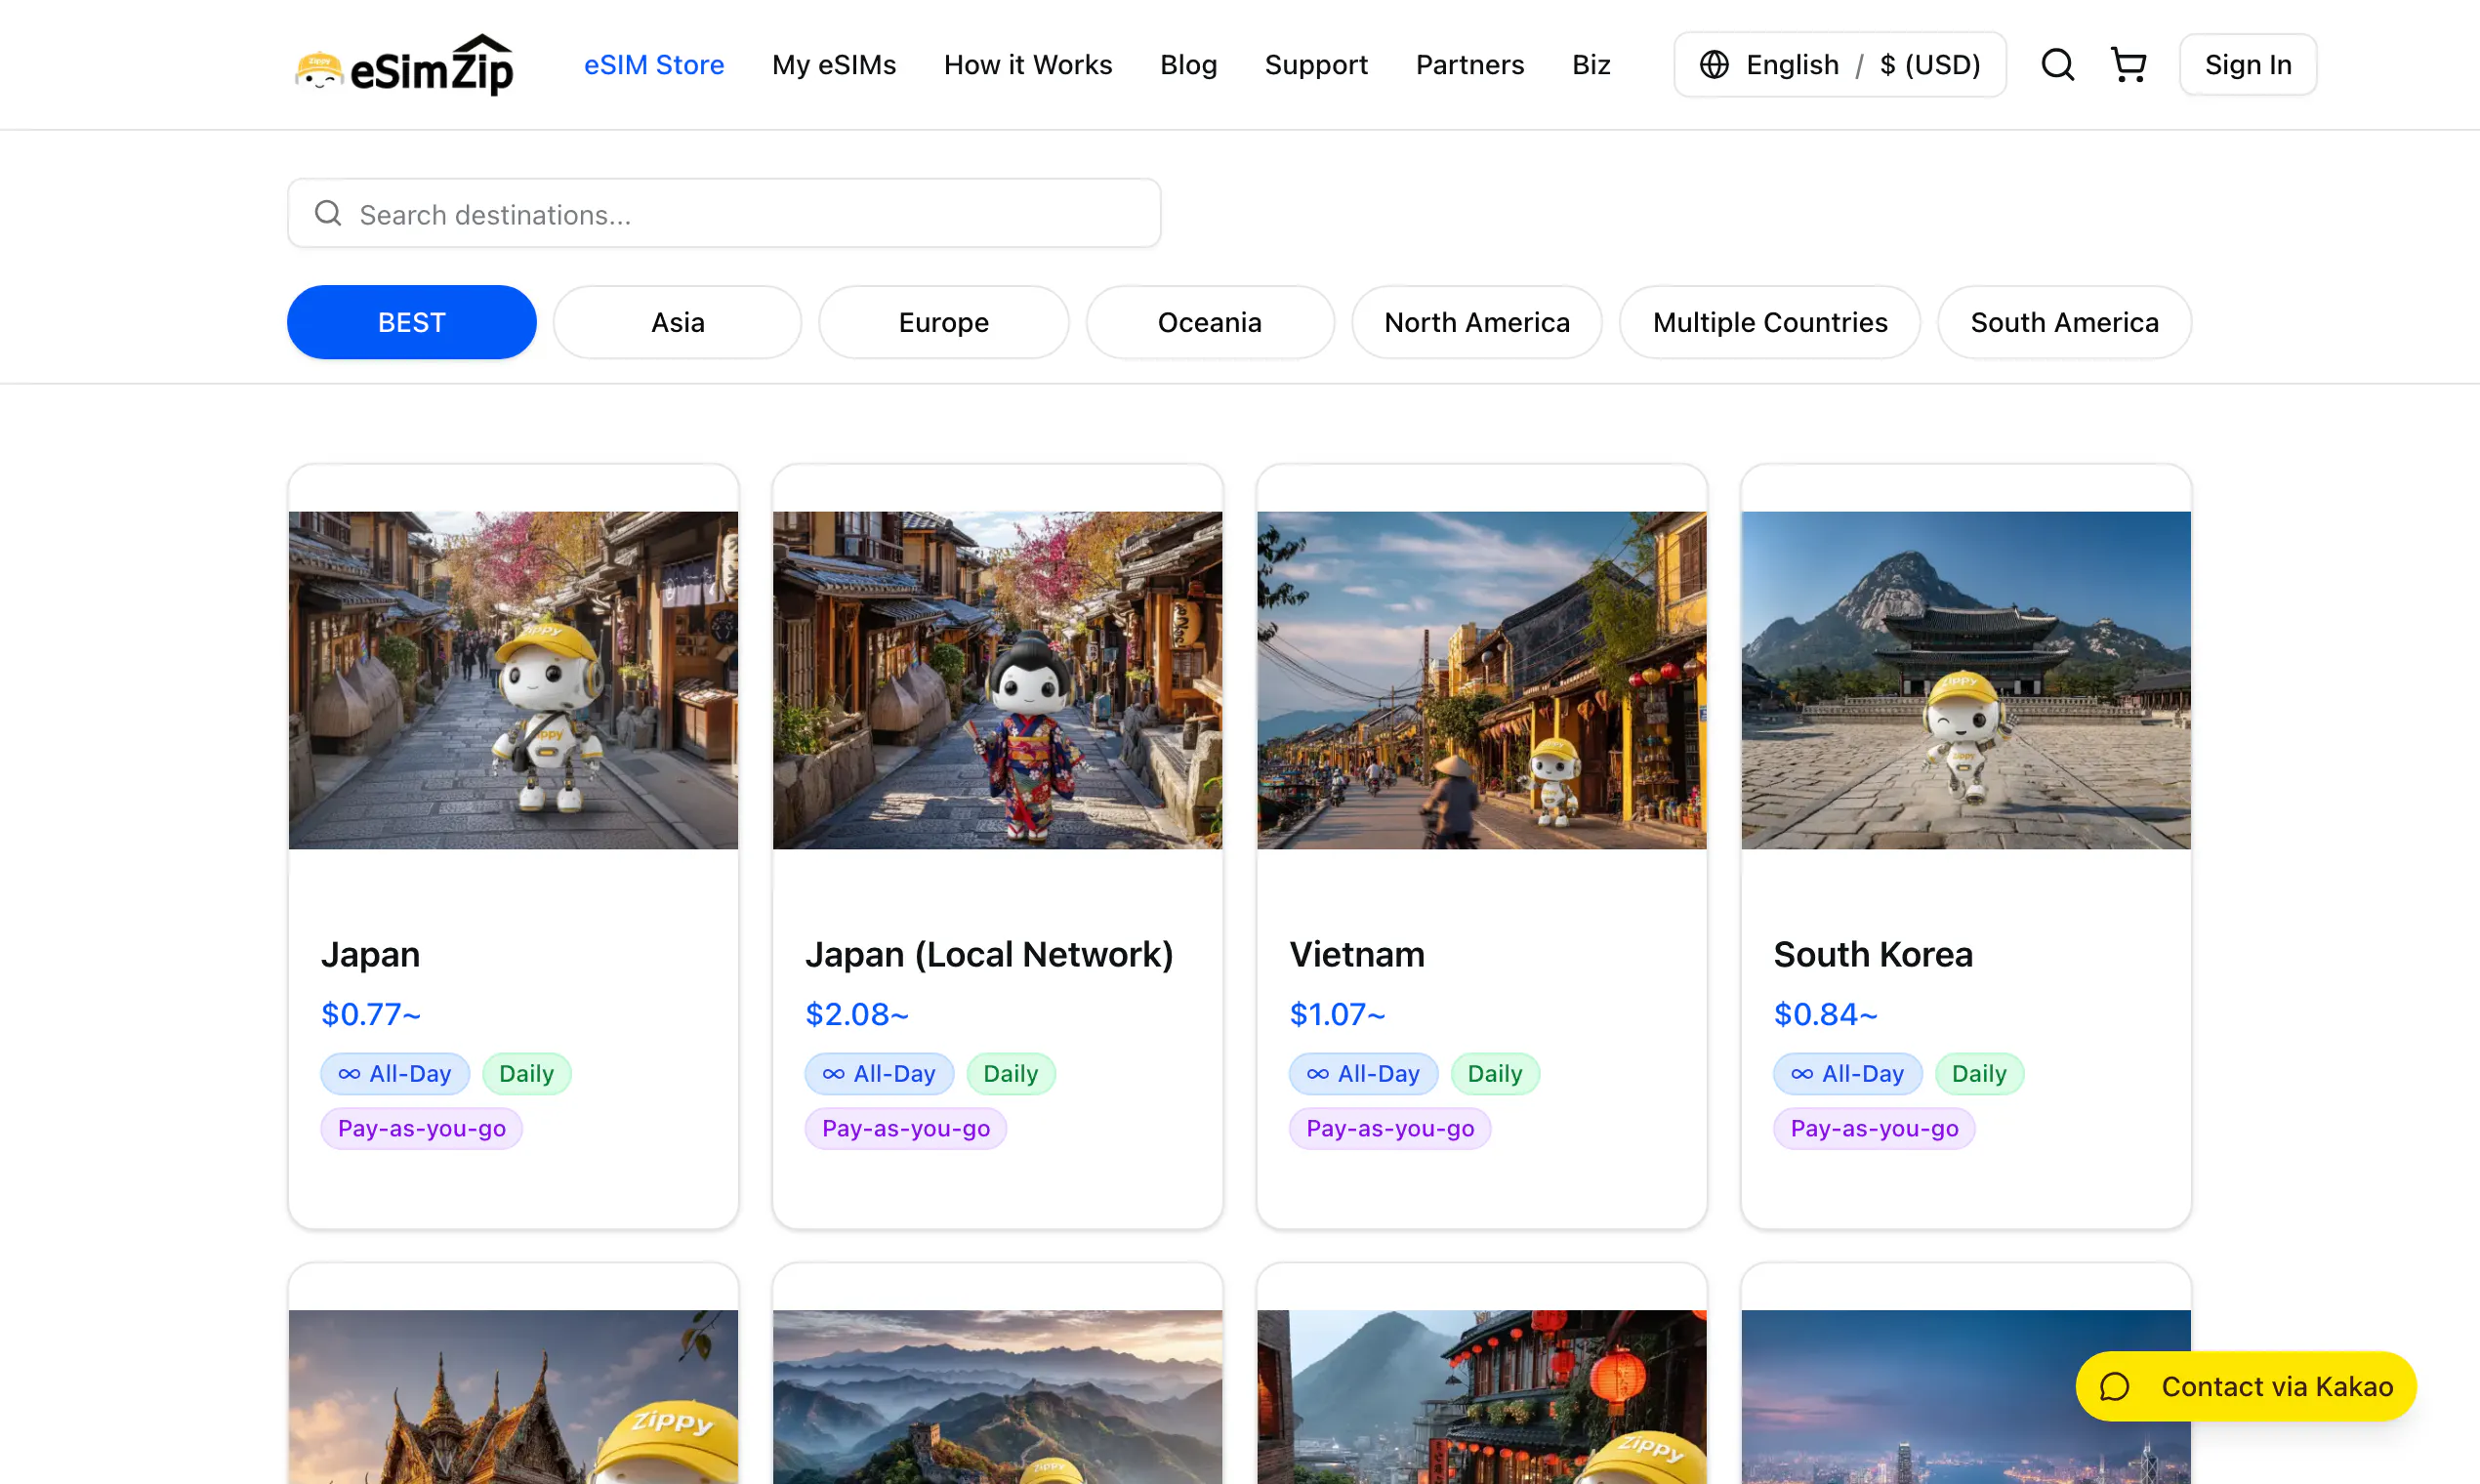The height and width of the screenshot is (1484, 2480).
Task: Open the Great Wall image card
Action: pyautogui.click(x=997, y=1397)
